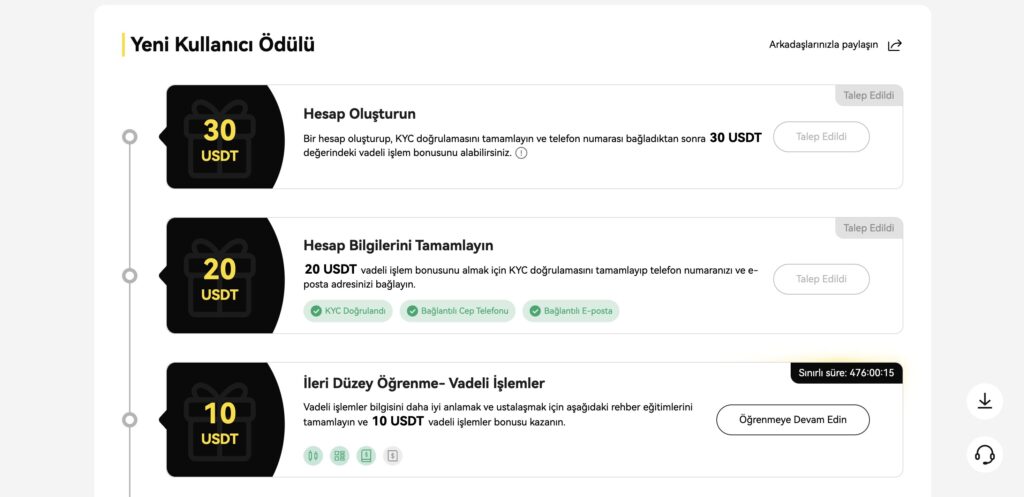Click the 20 USDT gift box badge
The width and height of the screenshot is (1024, 497).
pyautogui.click(x=220, y=276)
